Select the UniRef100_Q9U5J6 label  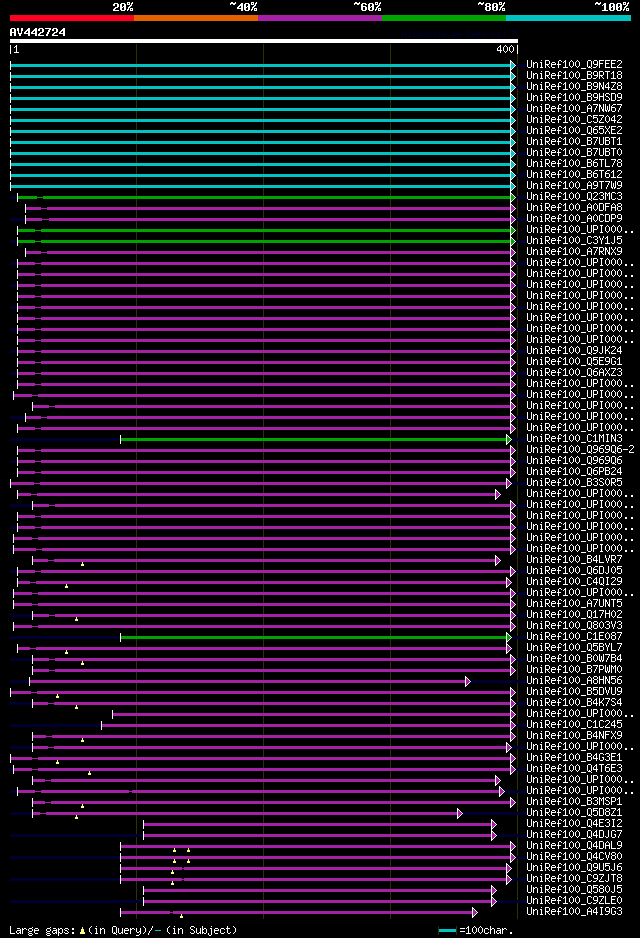point(574,867)
